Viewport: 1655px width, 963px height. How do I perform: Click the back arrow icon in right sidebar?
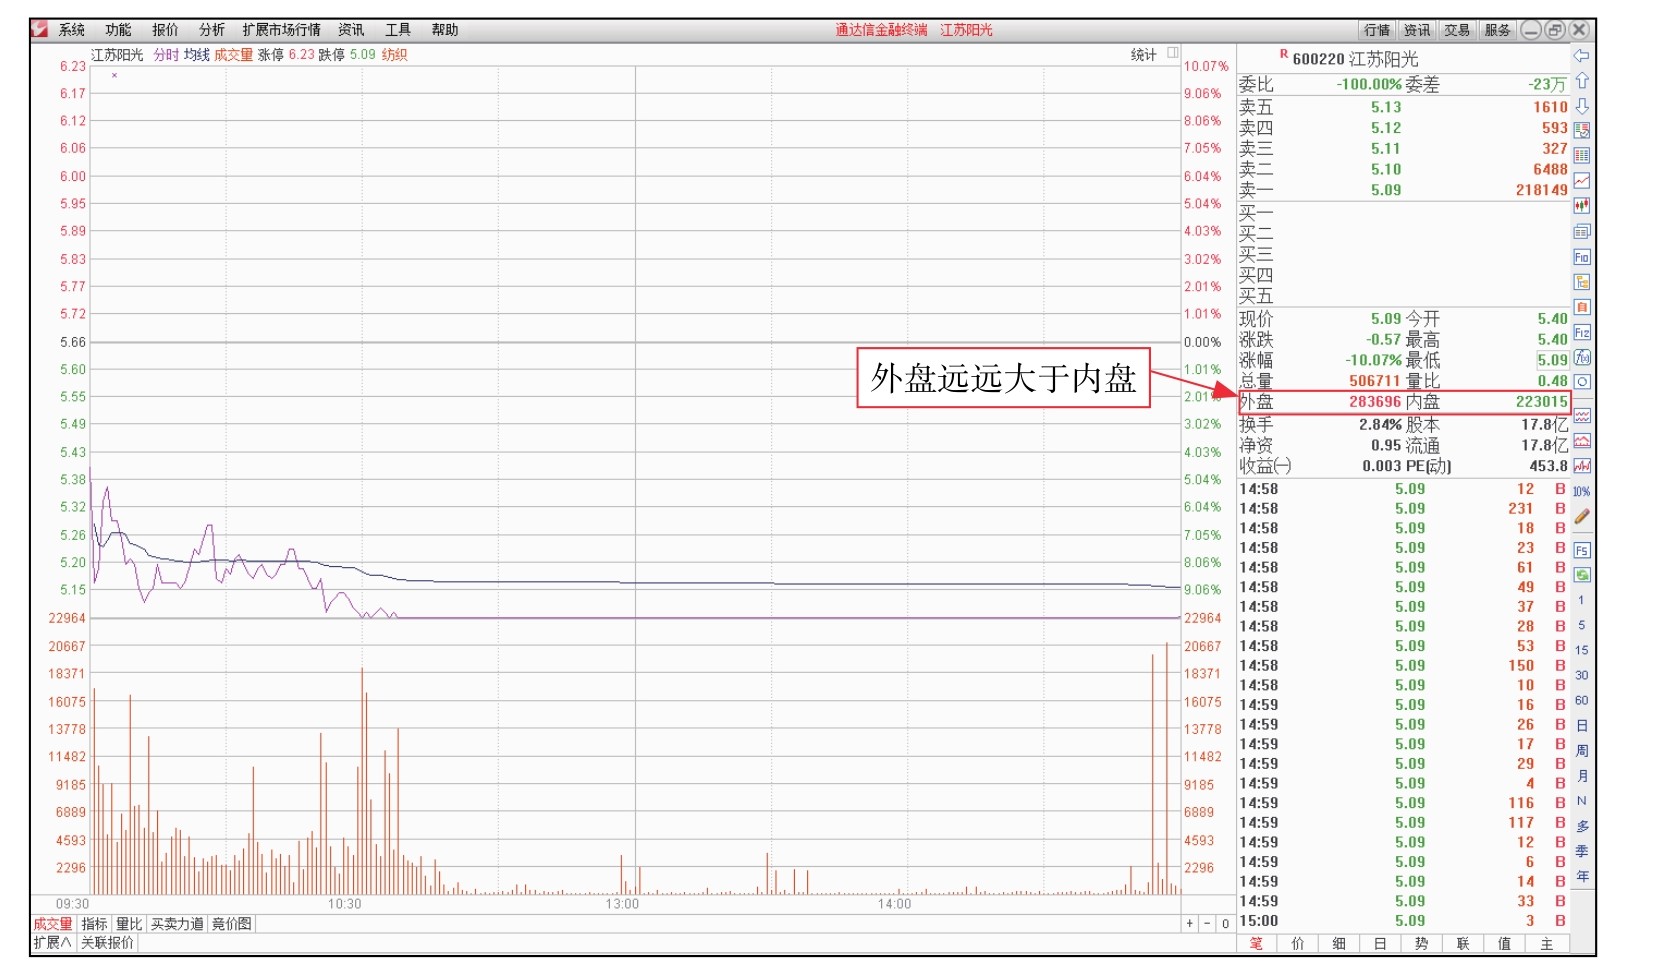tap(1581, 56)
